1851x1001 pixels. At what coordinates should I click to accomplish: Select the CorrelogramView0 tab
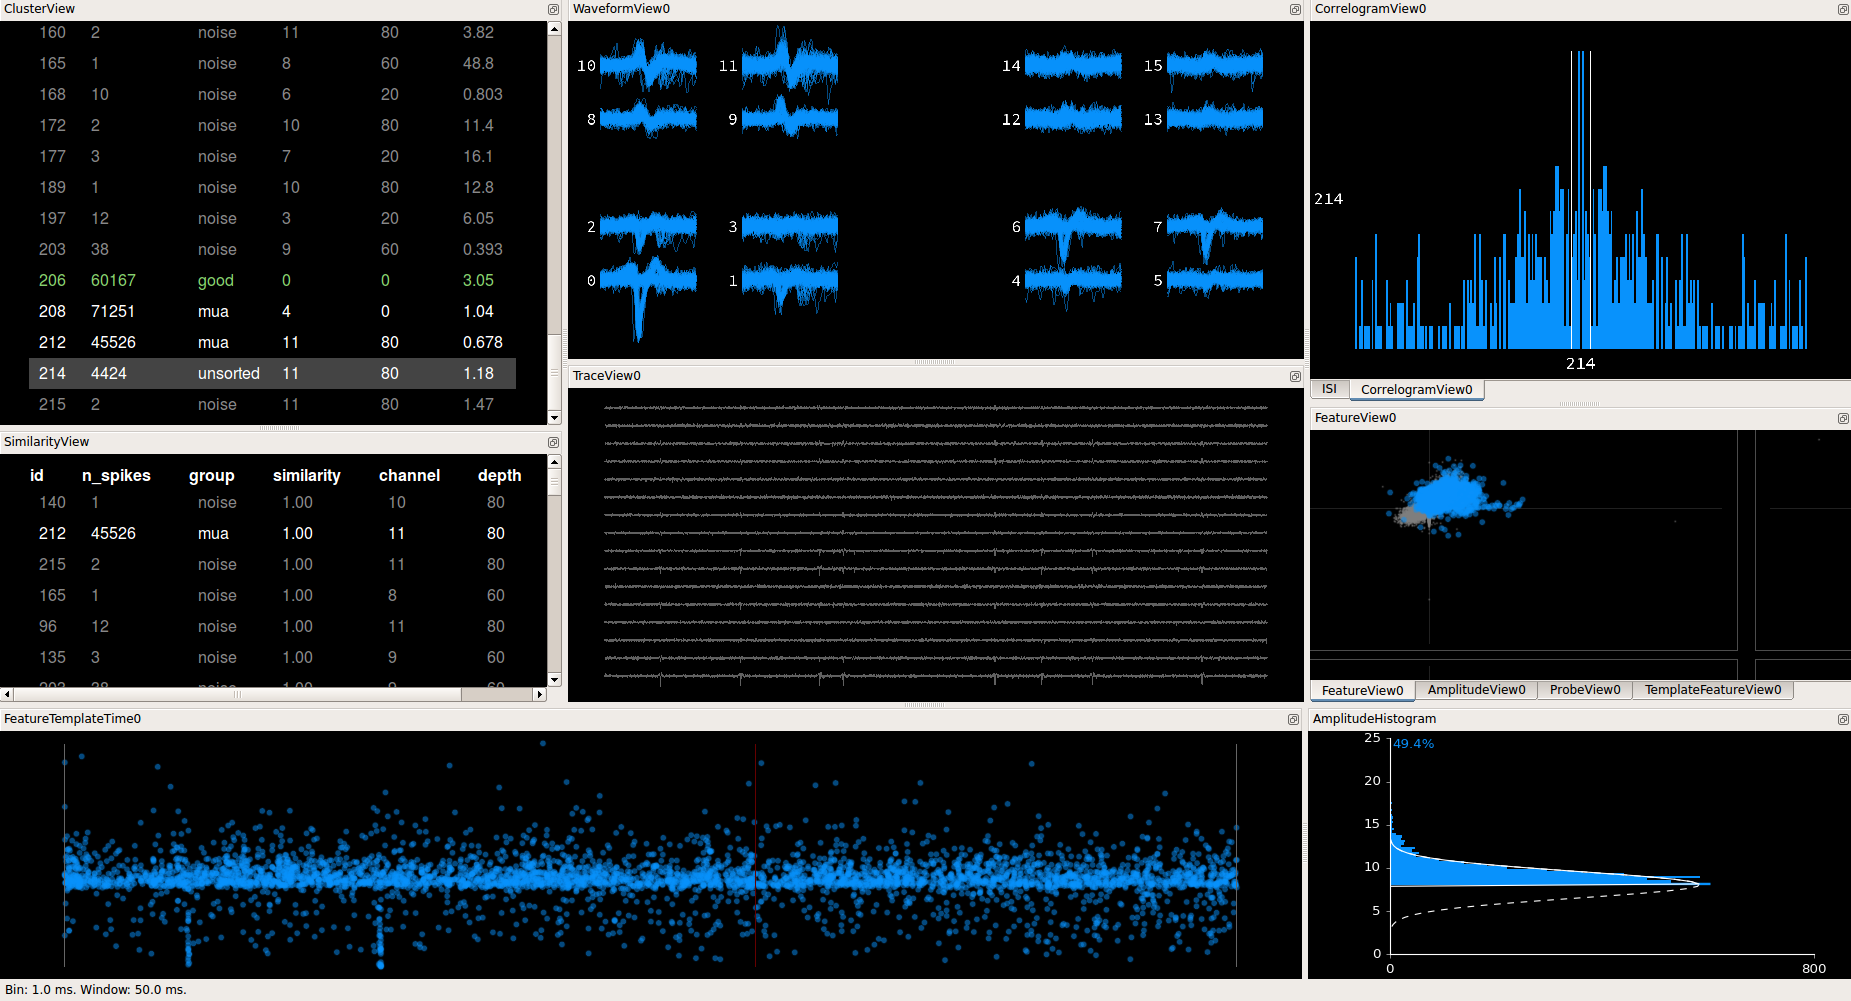[1417, 389]
